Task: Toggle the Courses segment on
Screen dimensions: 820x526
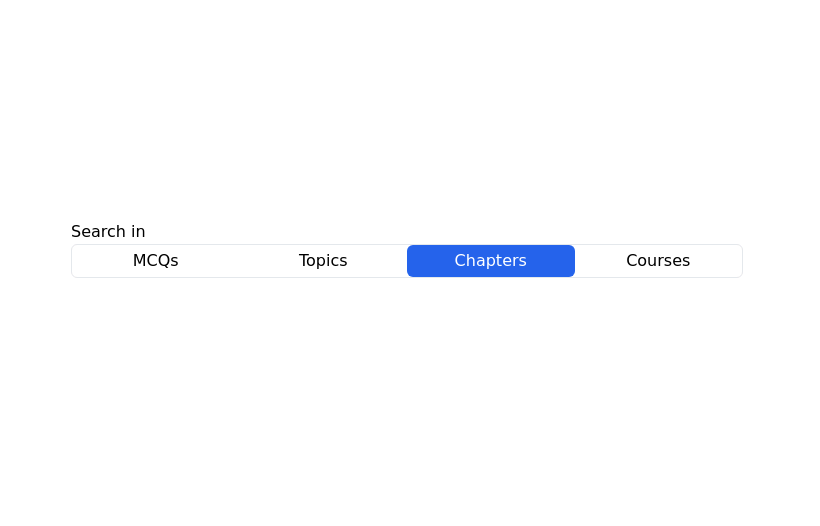Action: pos(658,261)
